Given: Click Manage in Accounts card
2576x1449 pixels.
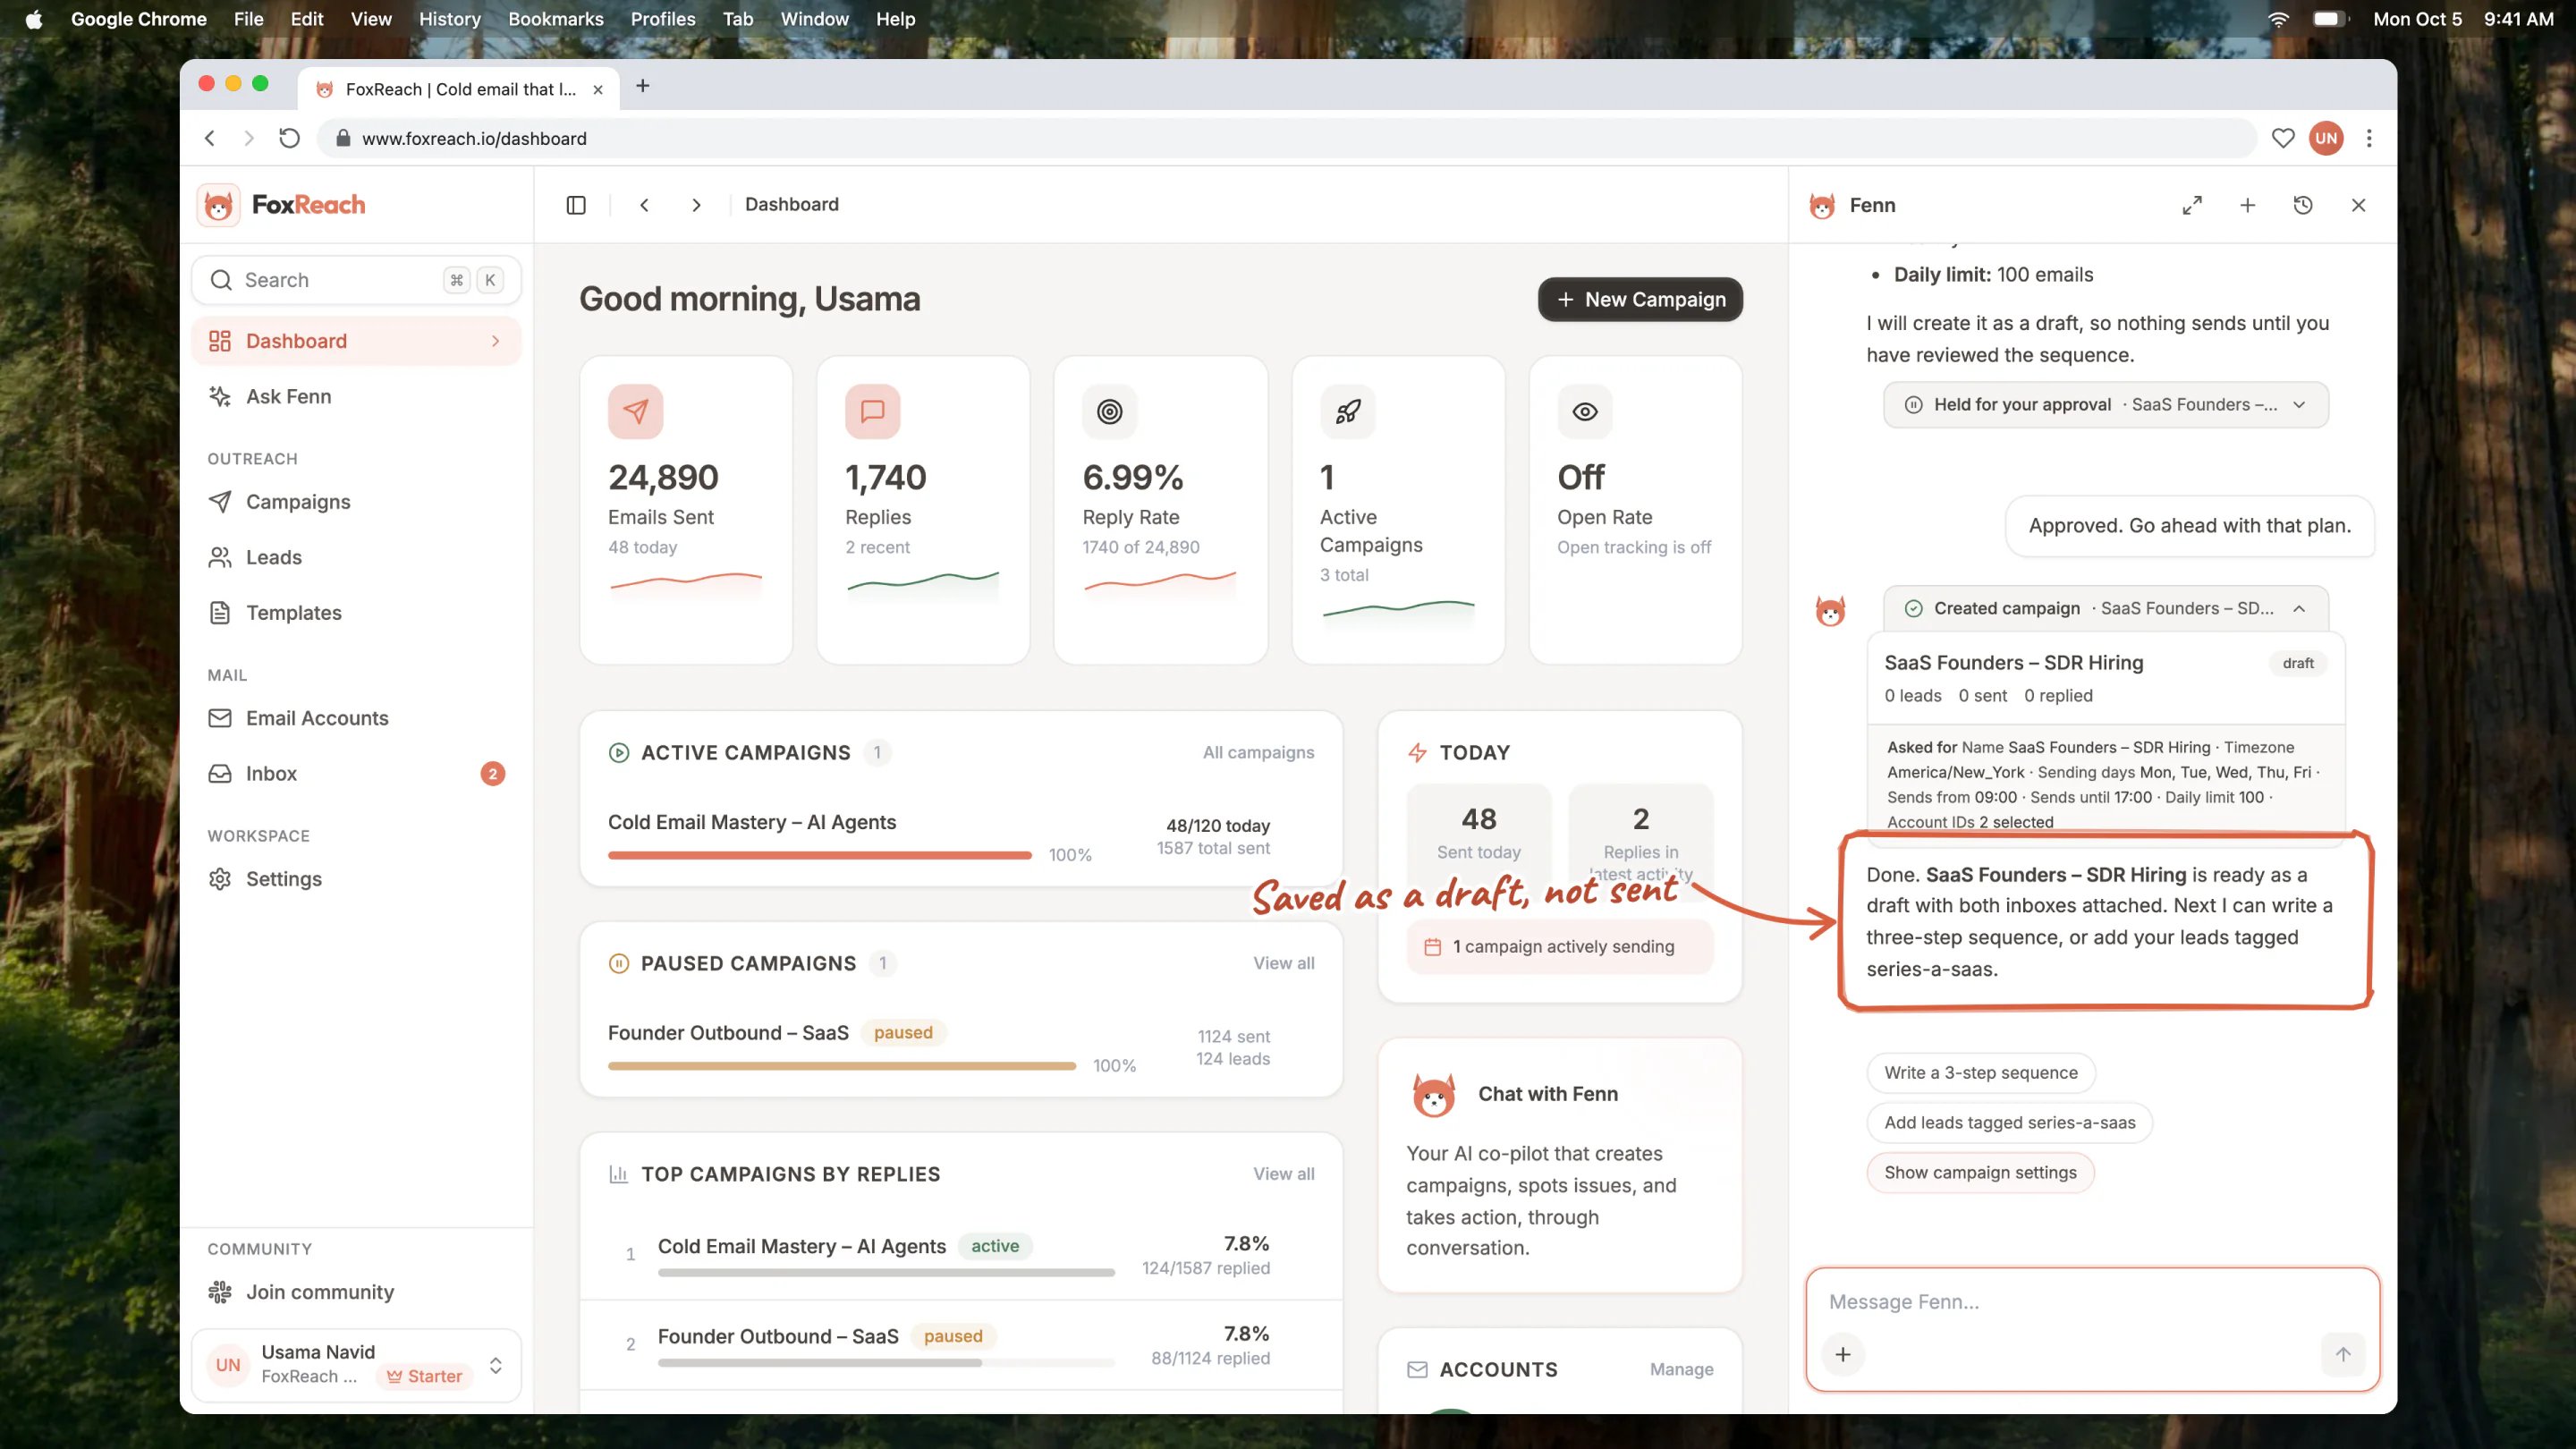Looking at the screenshot, I should [x=1681, y=1370].
